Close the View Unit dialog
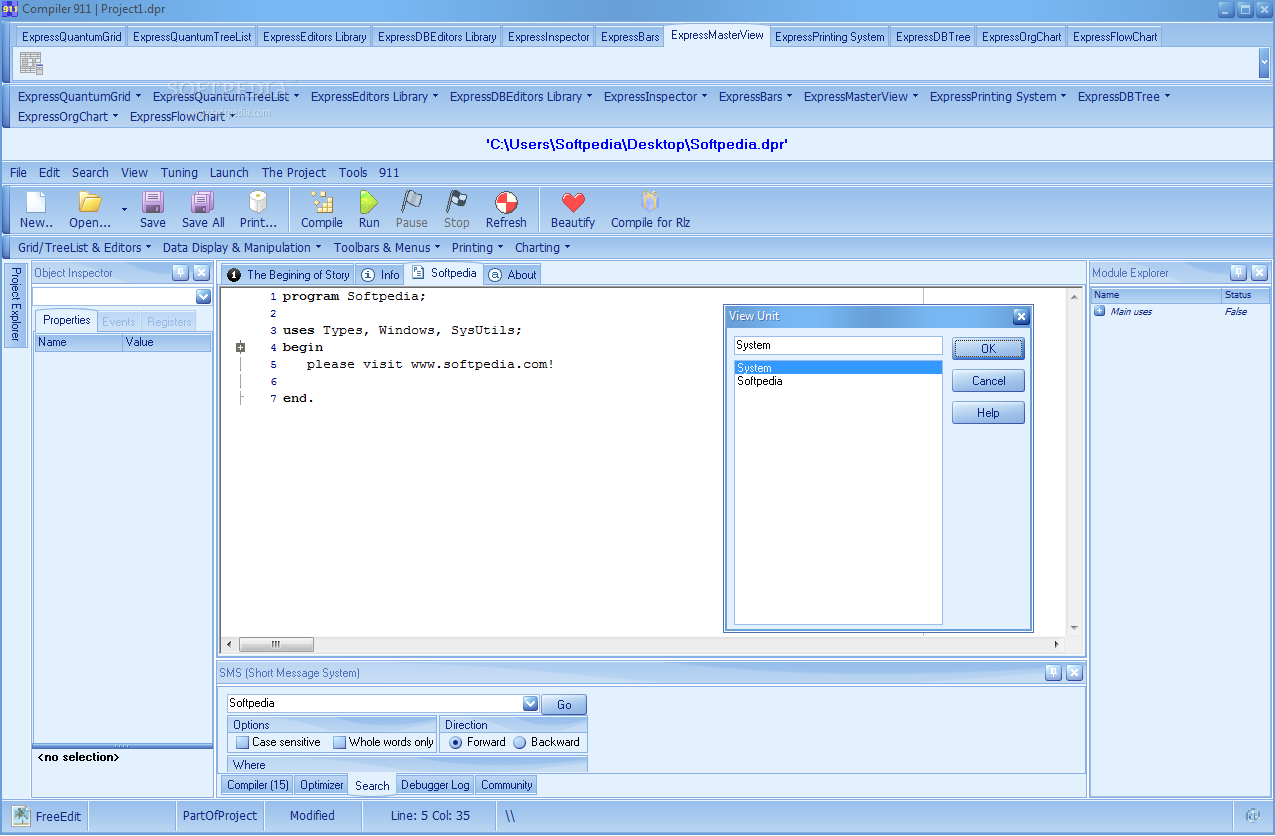The image size is (1275, 836). (1021, 316)
